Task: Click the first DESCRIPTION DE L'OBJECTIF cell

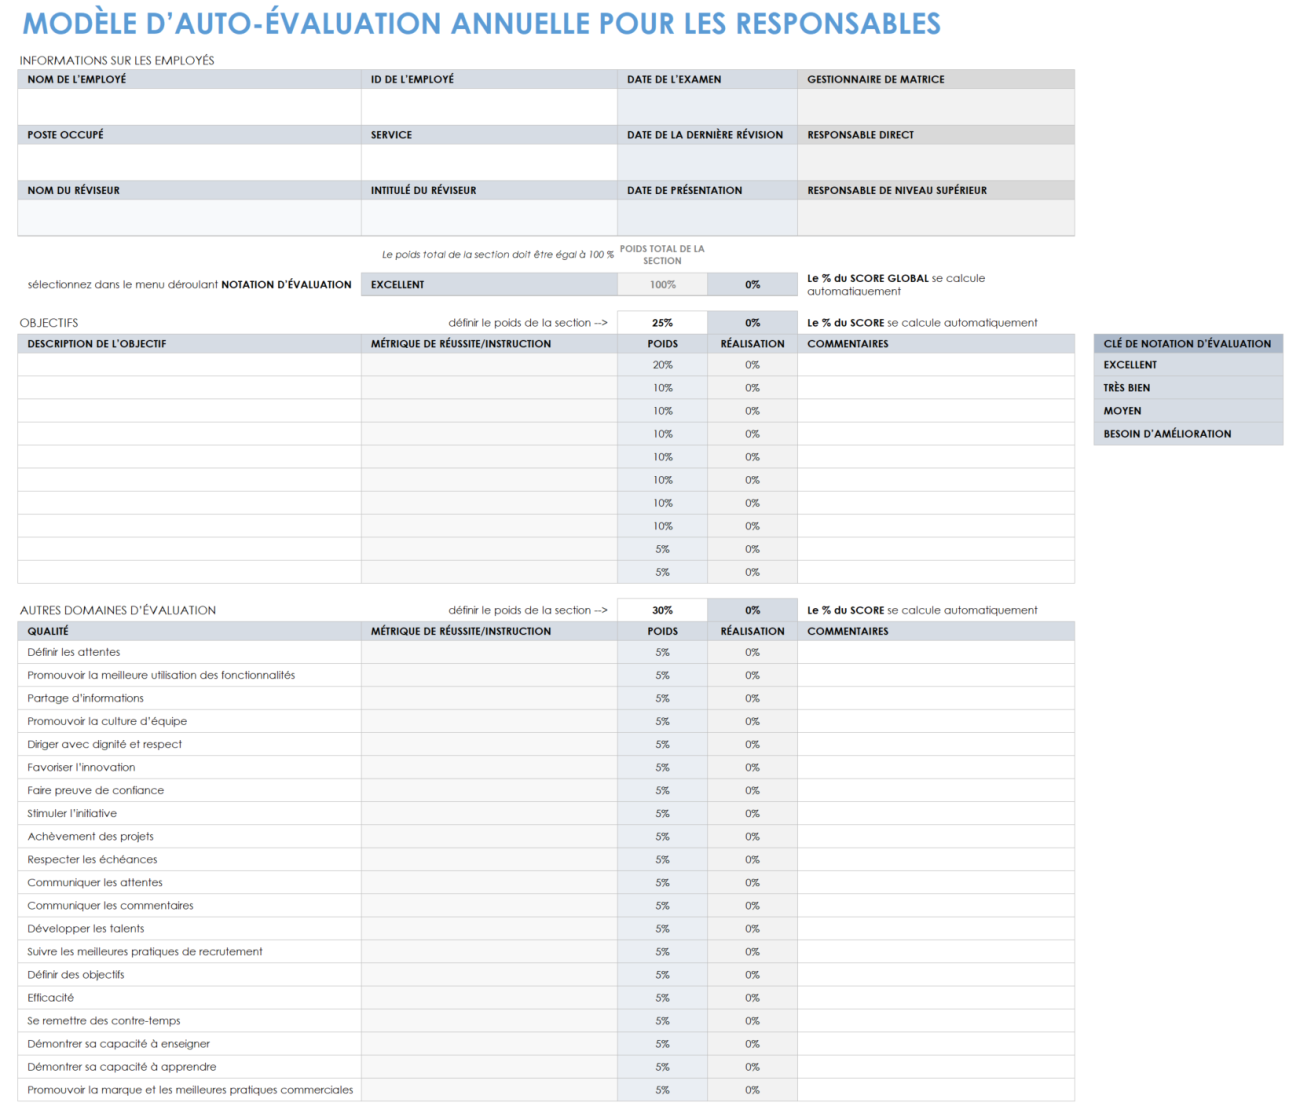Action: [190, 364]
